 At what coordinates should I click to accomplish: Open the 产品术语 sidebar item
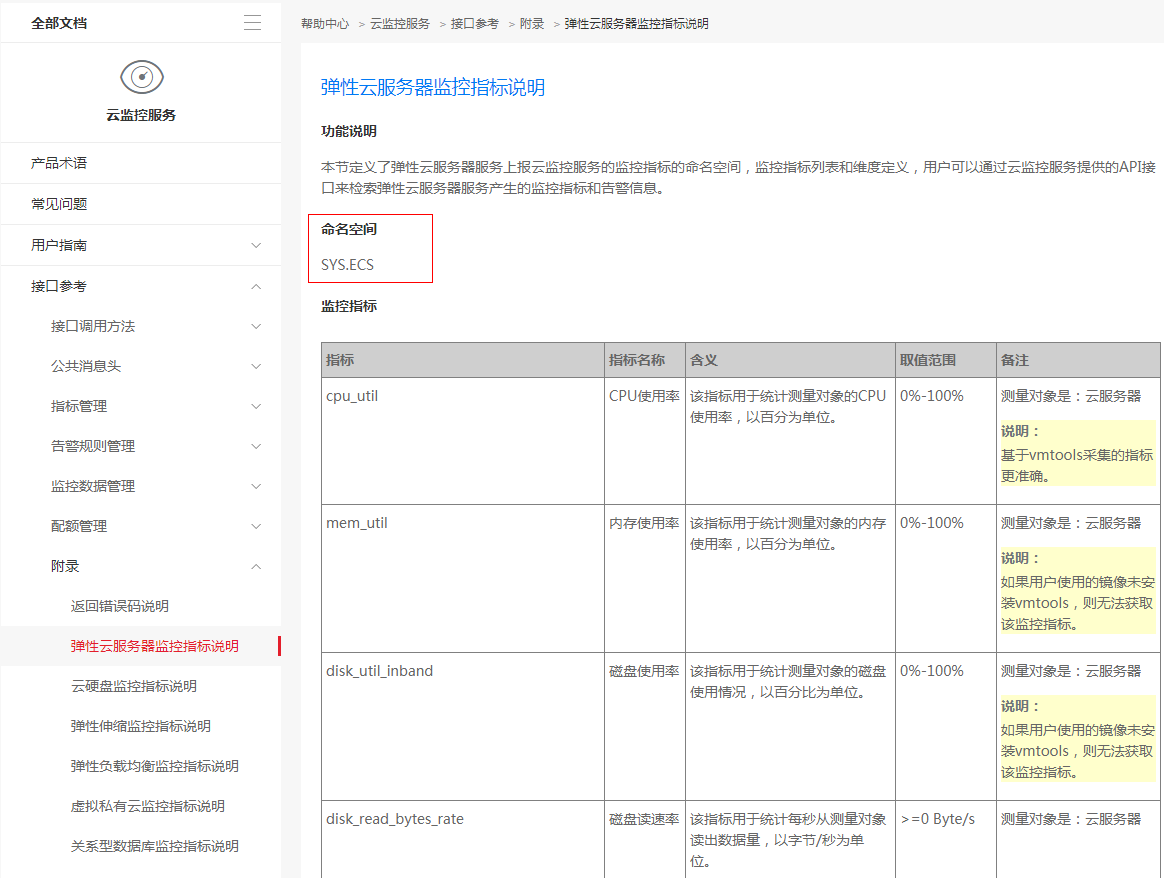(x=141, y=163)
